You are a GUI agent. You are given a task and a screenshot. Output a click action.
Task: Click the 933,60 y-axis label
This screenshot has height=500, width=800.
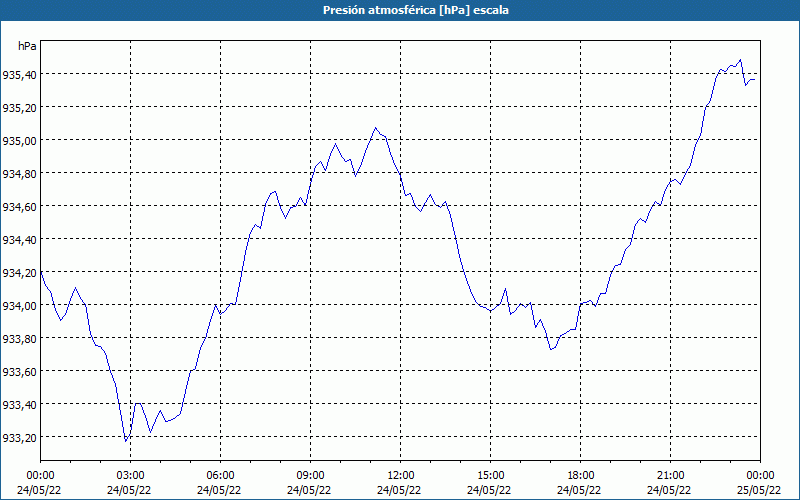19,371
